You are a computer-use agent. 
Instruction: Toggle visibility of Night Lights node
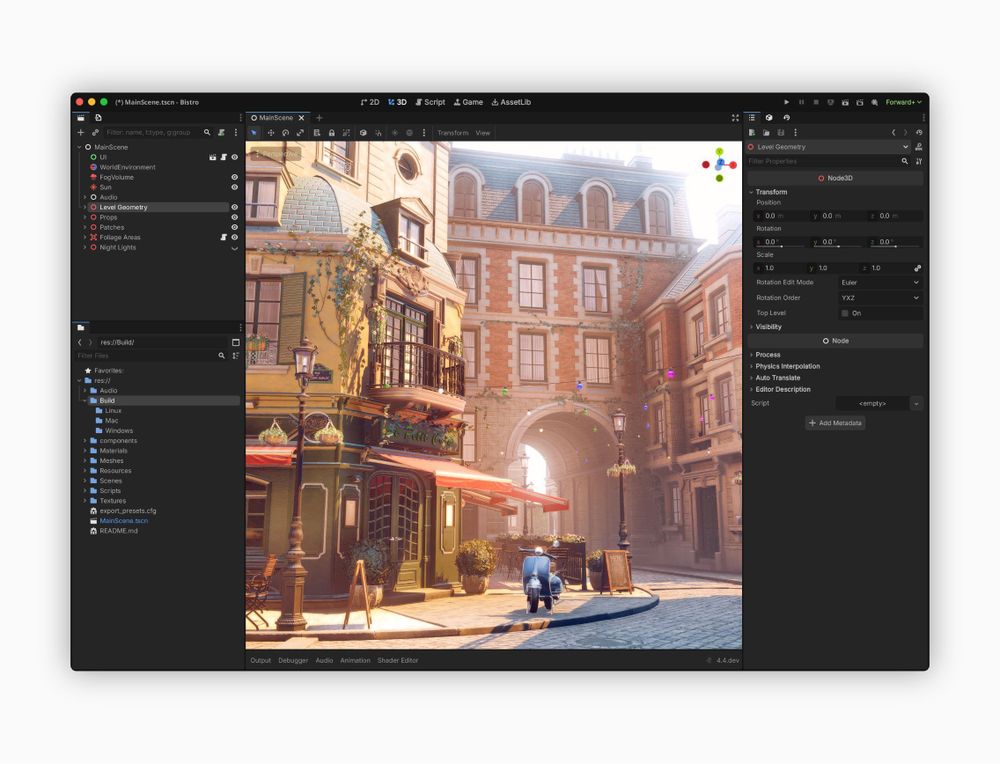[x=235, y=248]
